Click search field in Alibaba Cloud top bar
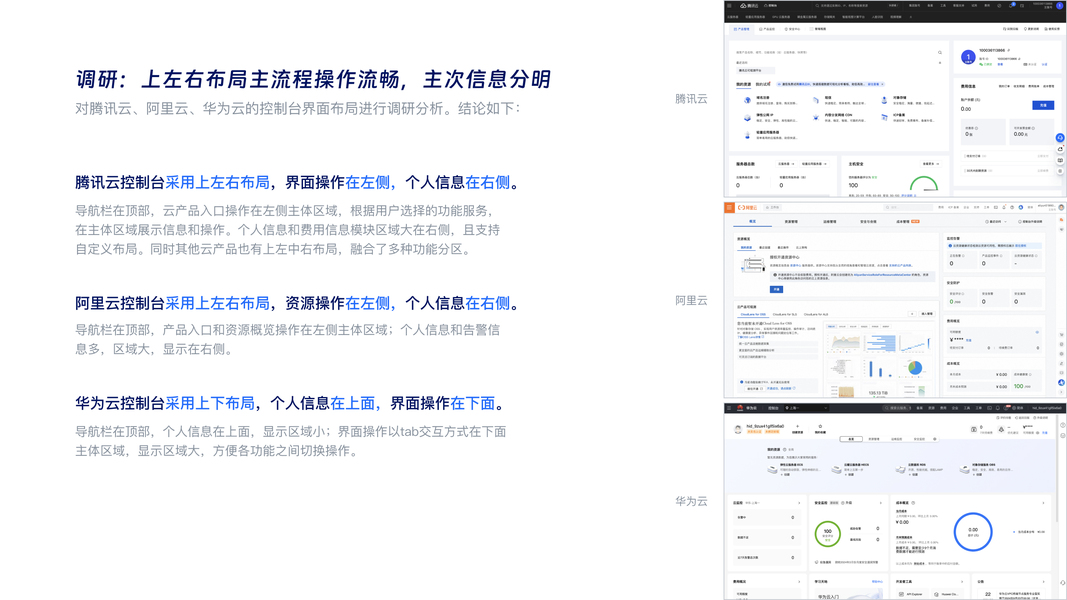The height and width of the screenshot is (600, 1067). (x=908, y=207)
